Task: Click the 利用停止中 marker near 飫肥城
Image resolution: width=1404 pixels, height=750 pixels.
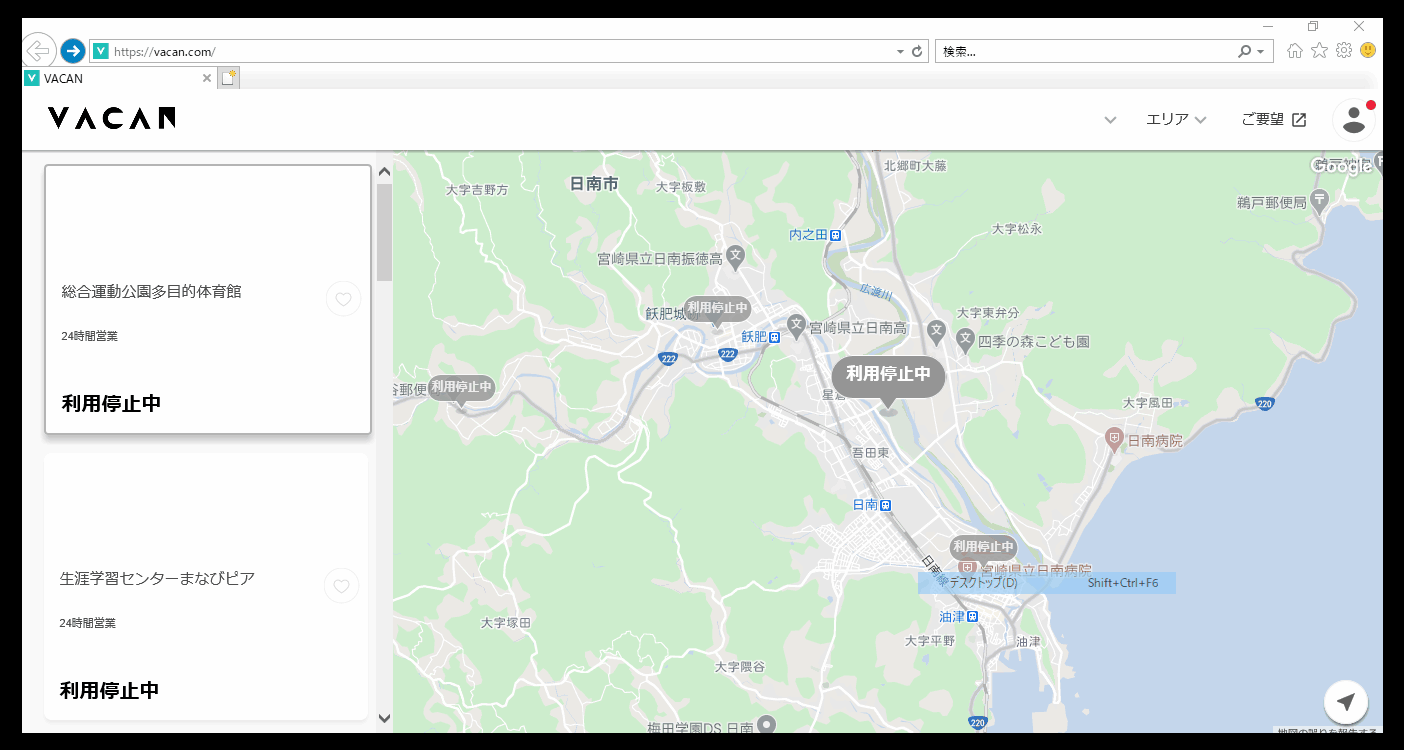Action: click(717, 310)
